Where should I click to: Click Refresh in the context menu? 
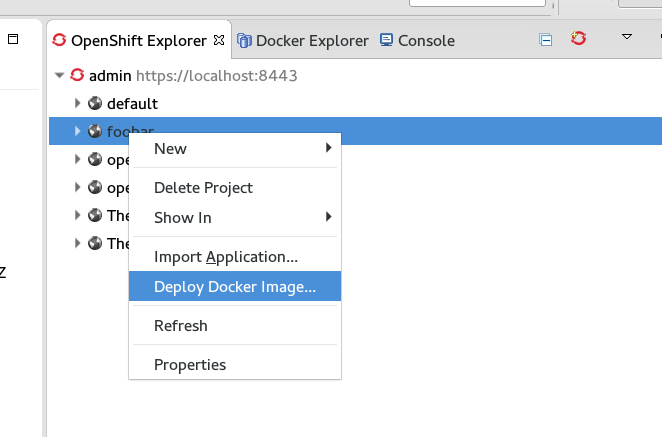click(181, 326)
